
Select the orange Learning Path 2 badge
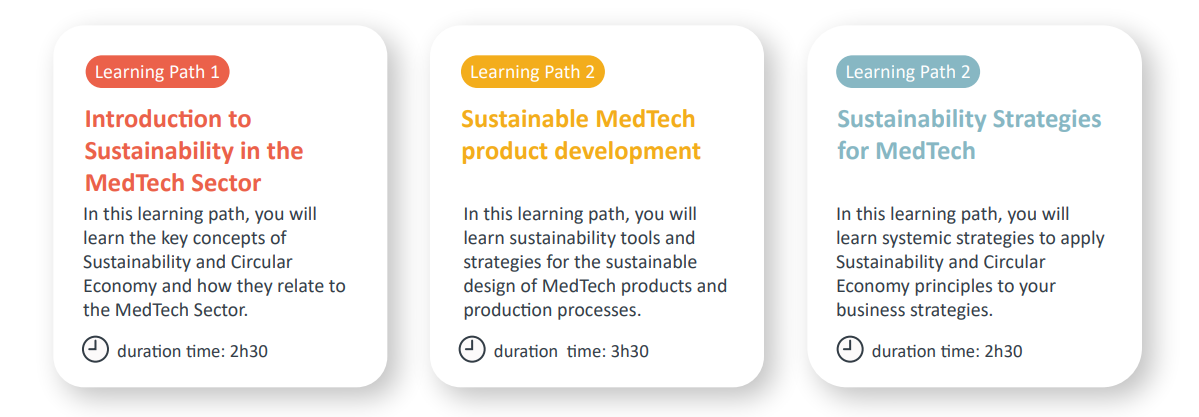coord(532,72)
